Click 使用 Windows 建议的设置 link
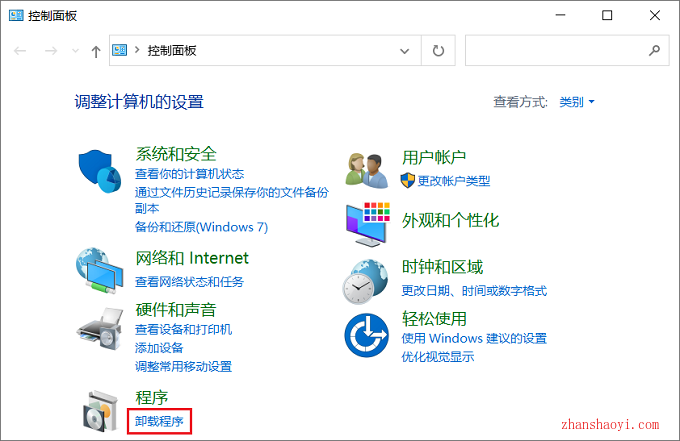The height and width of the screenshot is (441, 680). (474, 338)
